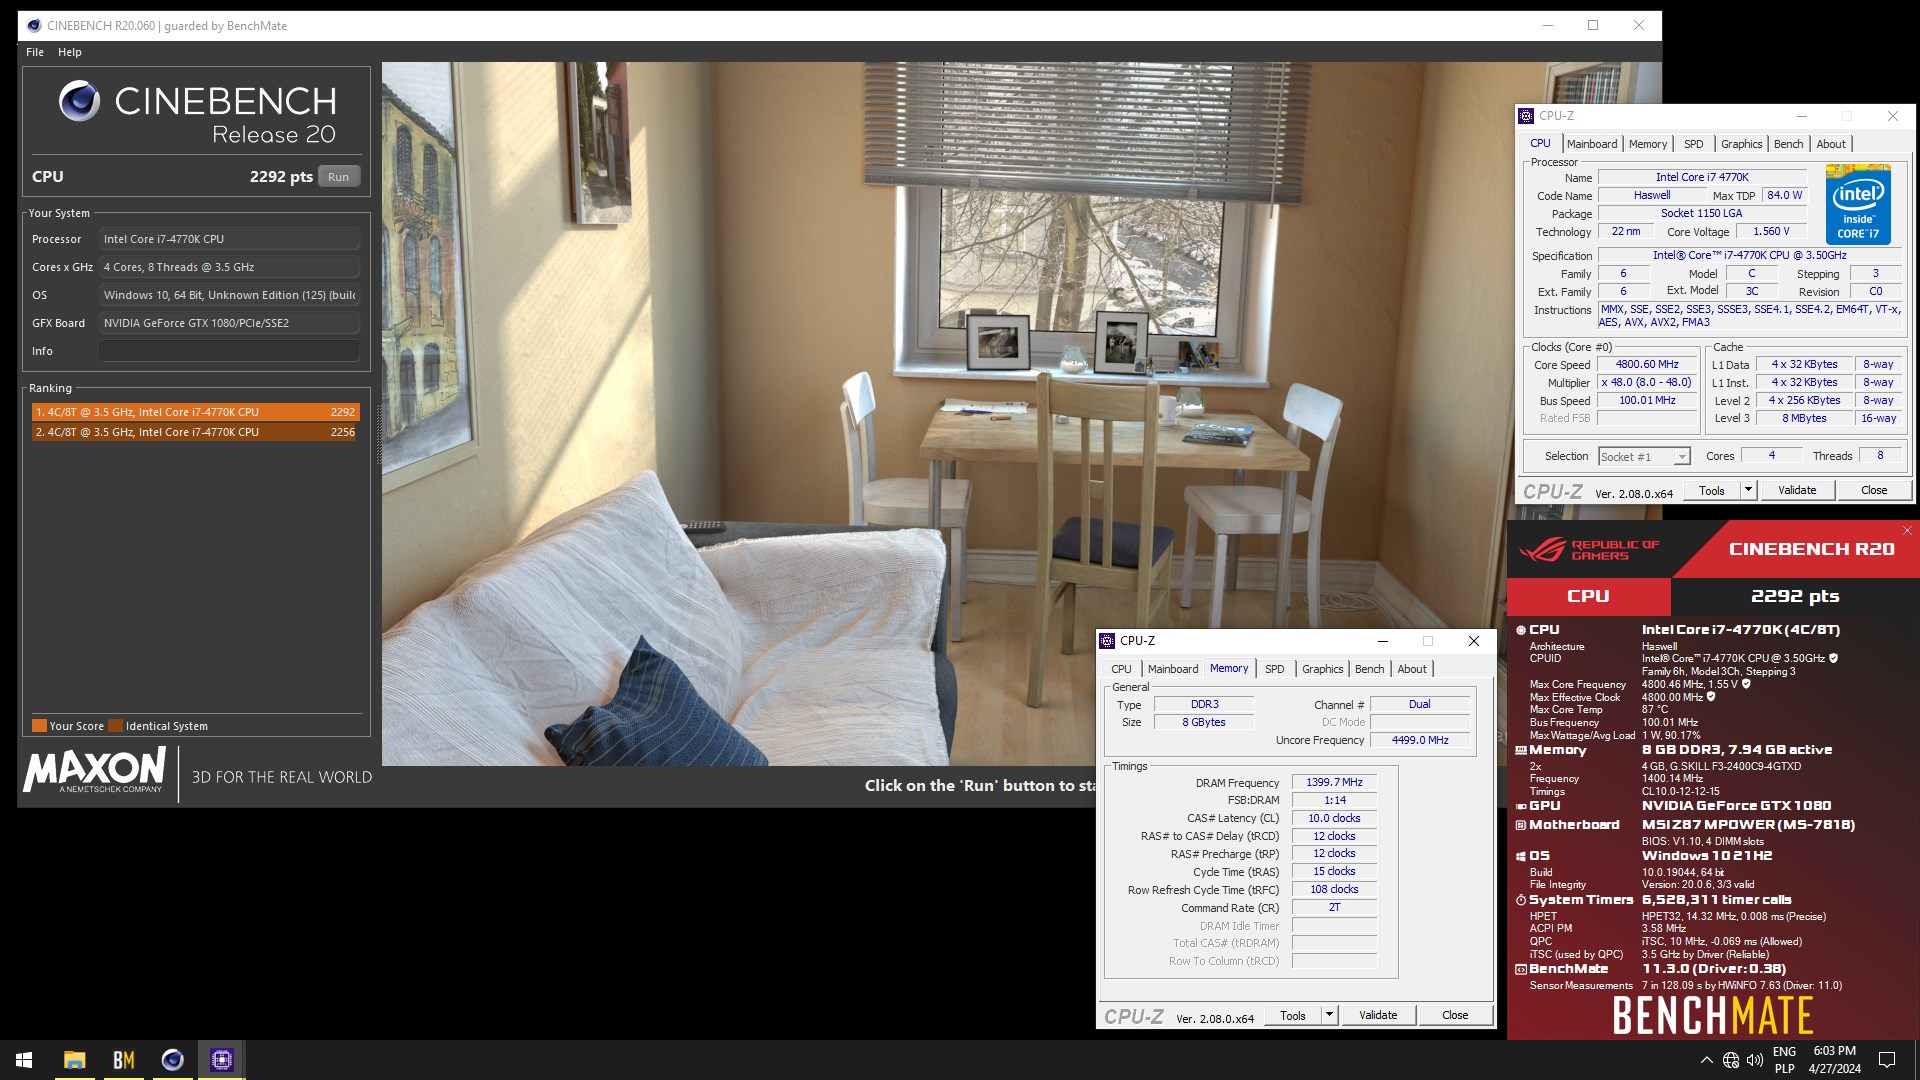Open the volume speaker tray icon
1920x1080 pixels.
tap(1755, 1060)
